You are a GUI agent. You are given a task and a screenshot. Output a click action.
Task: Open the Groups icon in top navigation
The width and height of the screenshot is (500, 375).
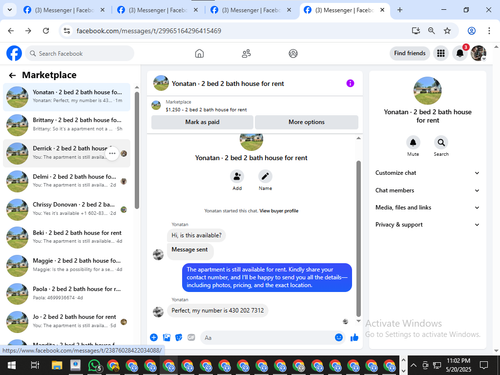[293, 53]
